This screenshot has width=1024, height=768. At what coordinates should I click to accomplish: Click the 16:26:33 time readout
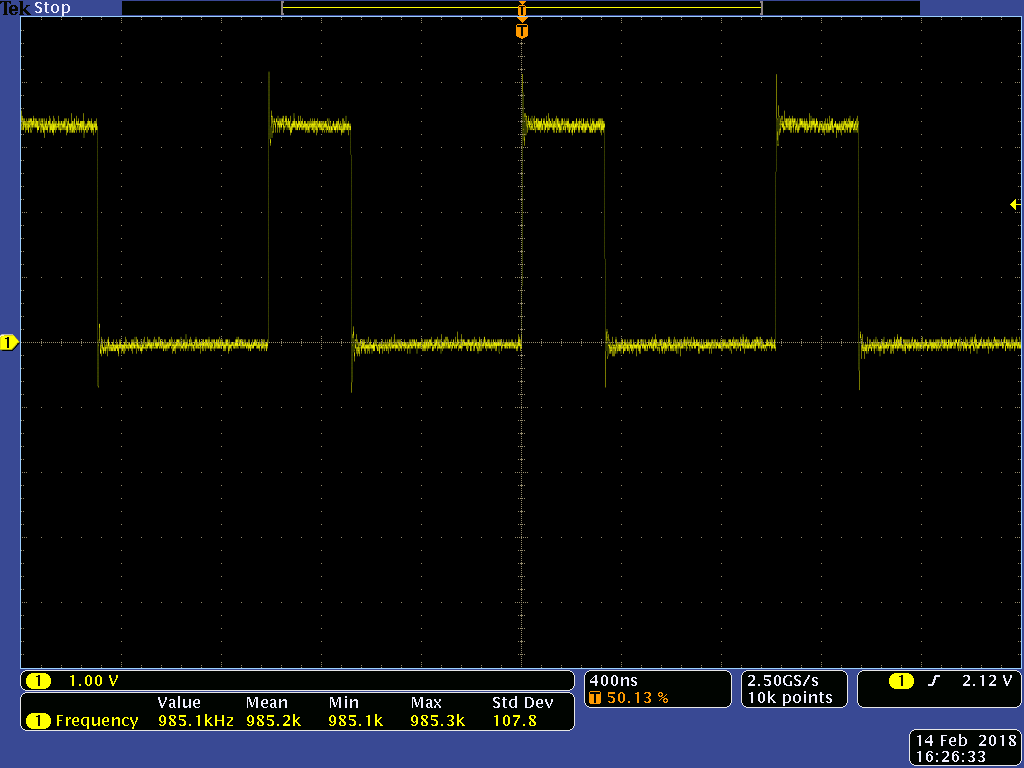point(950,757)
